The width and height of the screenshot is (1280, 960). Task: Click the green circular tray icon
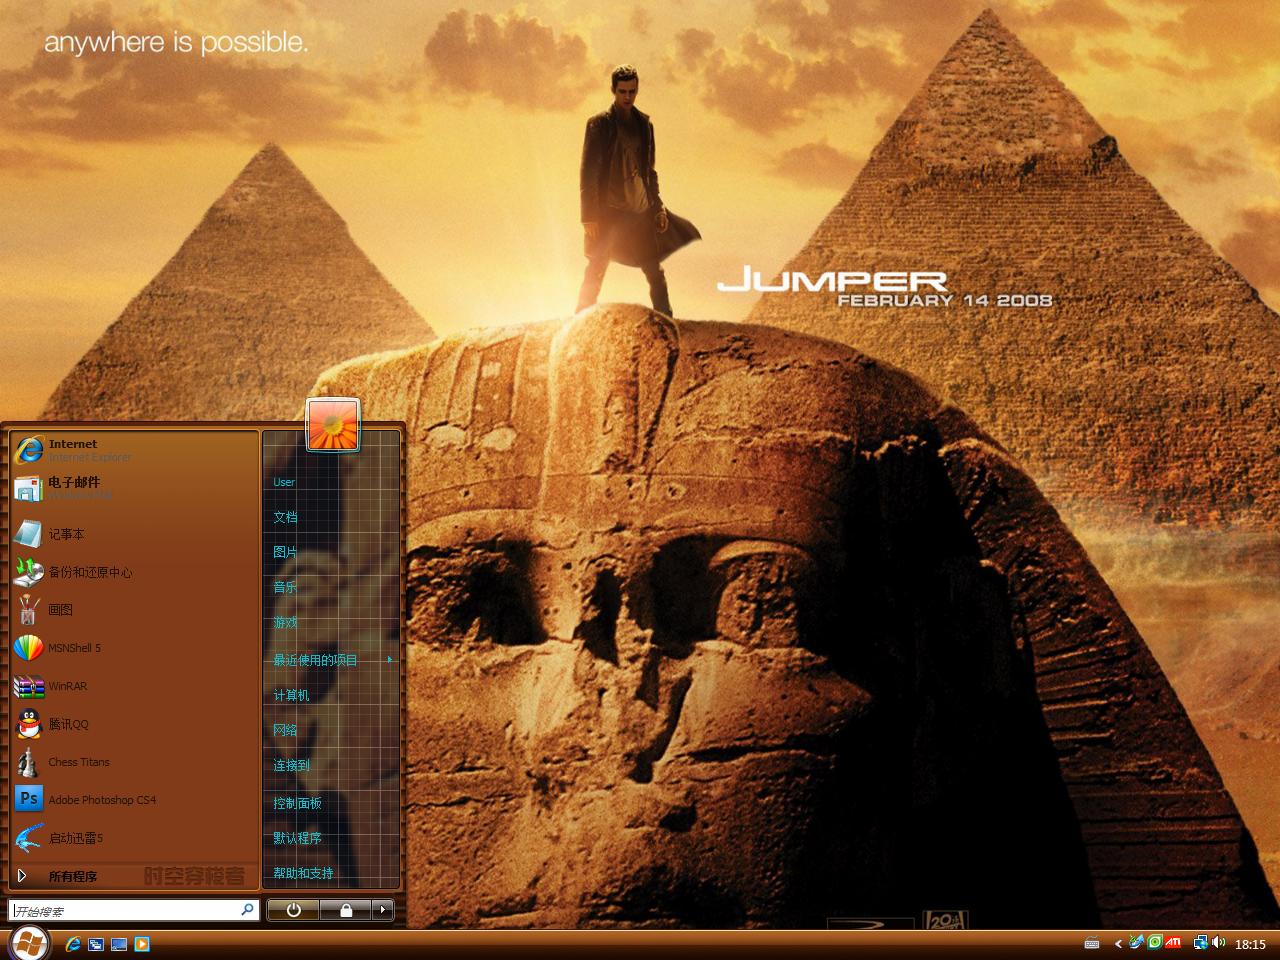point(1155,942)
